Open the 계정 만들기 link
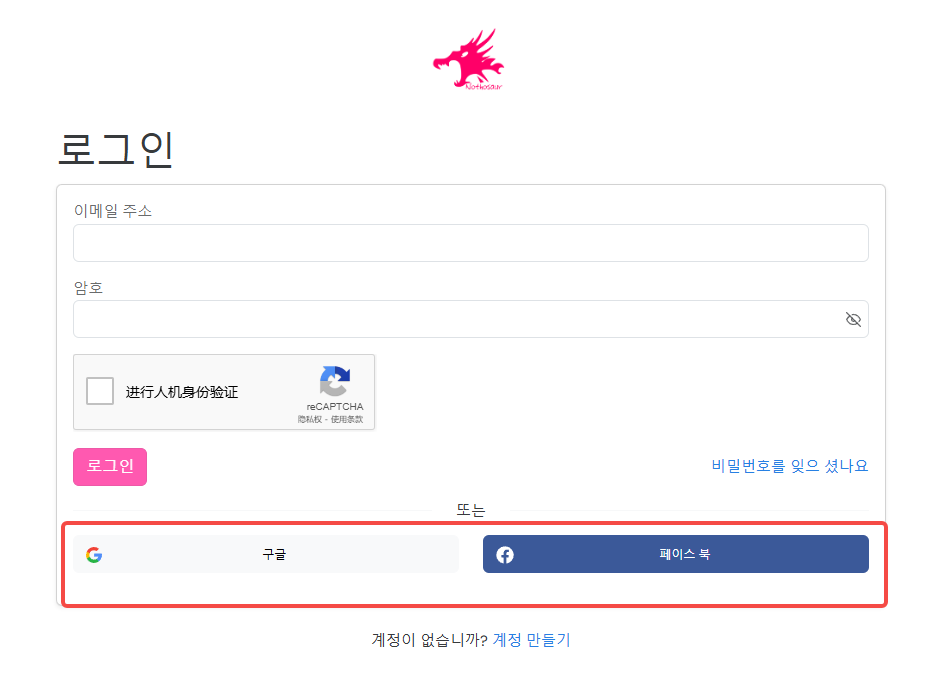The image size is (936, 676). pyautogui.click(x=531, y=640)
